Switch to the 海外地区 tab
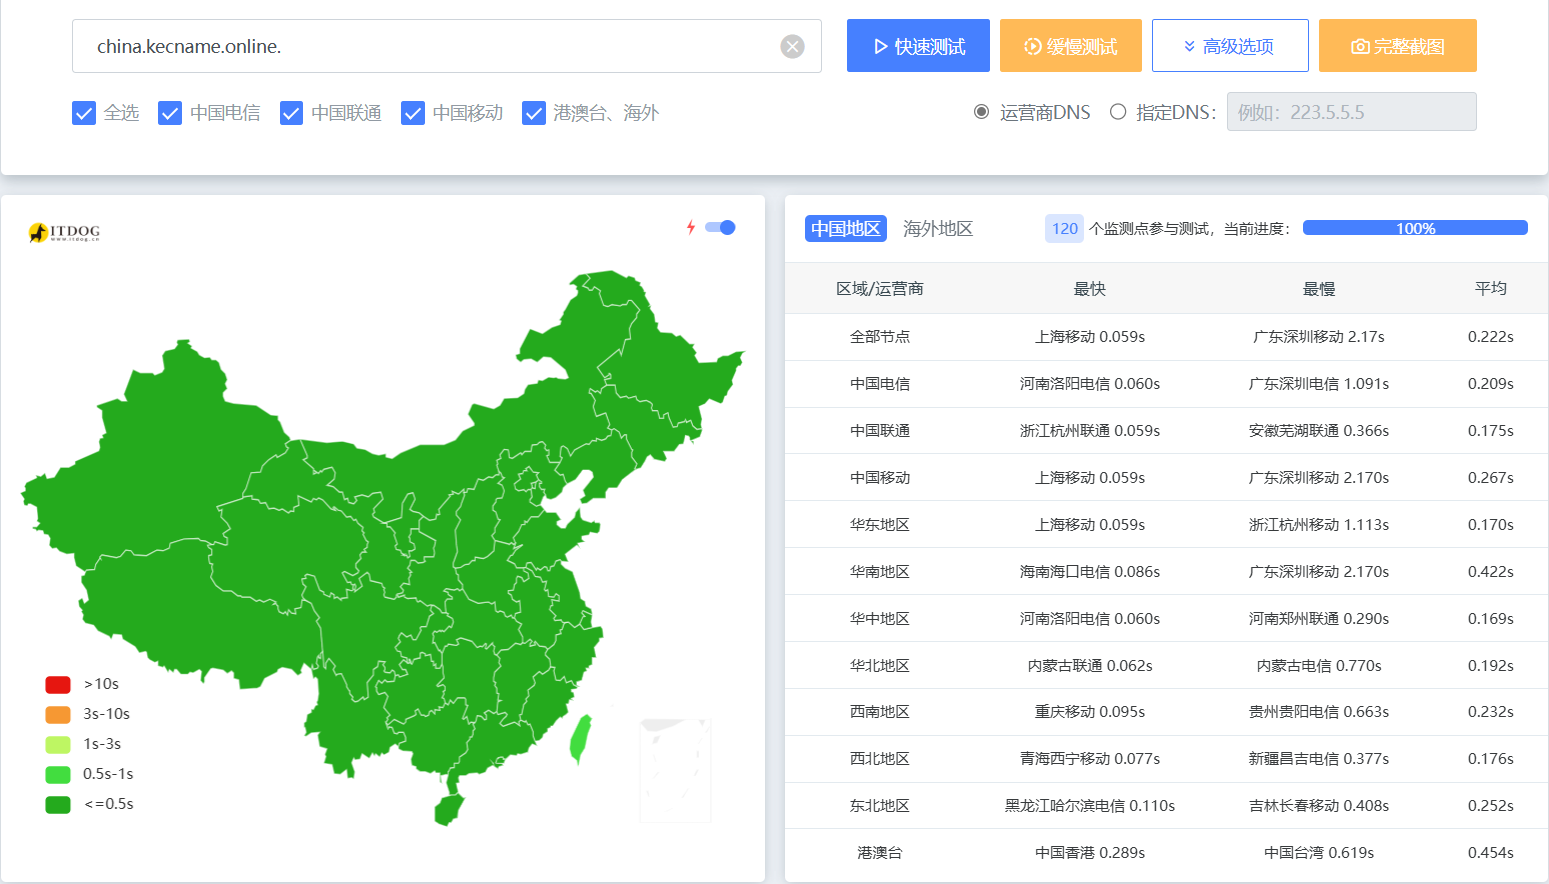 (x=938, y=229)
